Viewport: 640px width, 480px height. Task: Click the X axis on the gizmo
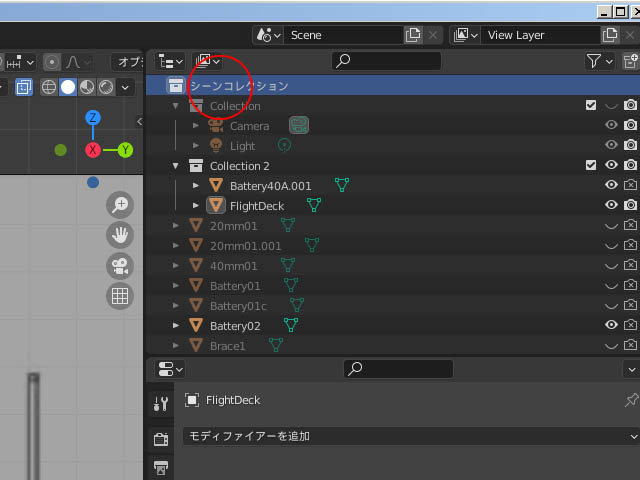click(93, 150)
